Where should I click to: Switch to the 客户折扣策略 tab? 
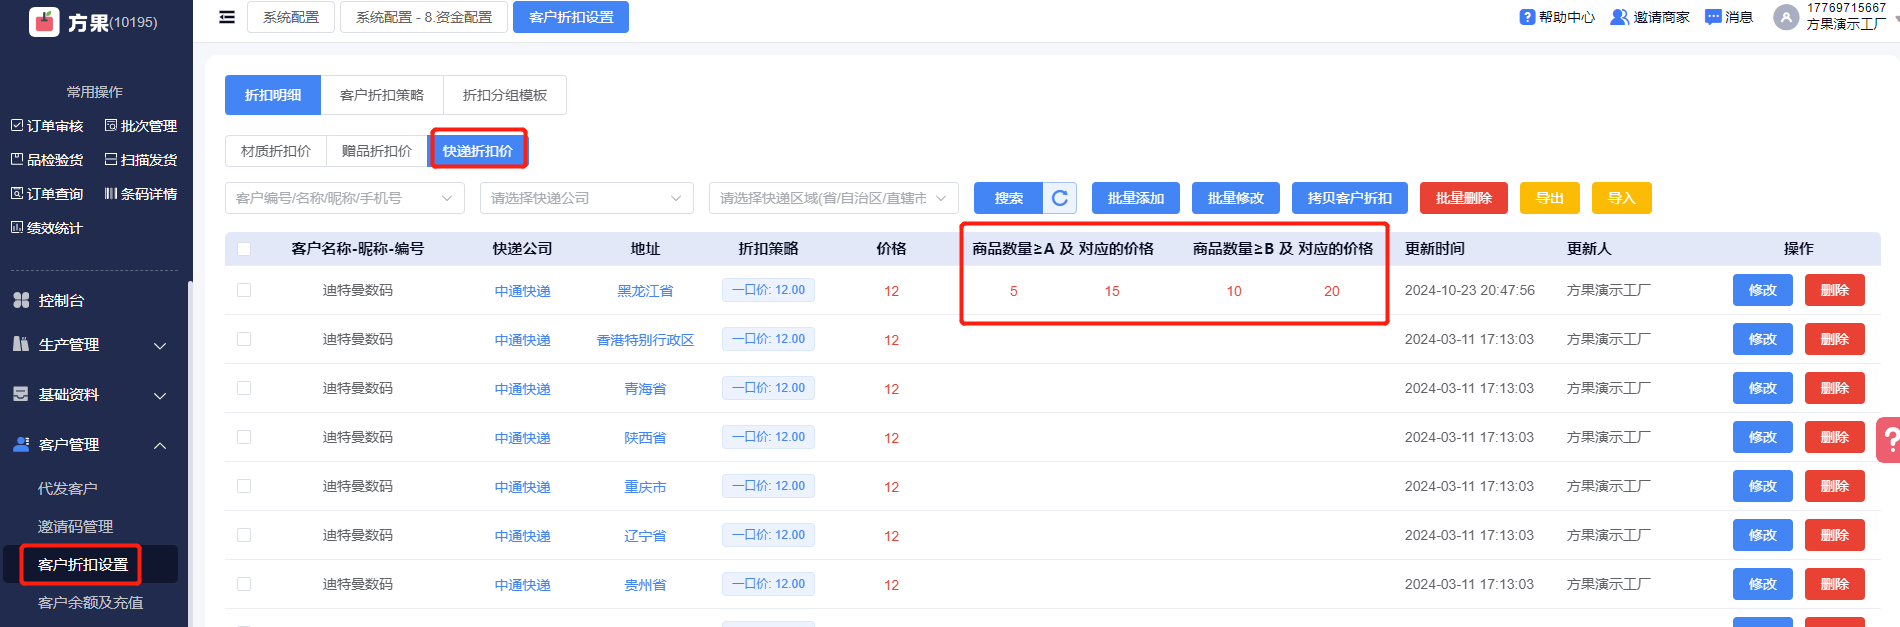(382, 95)
